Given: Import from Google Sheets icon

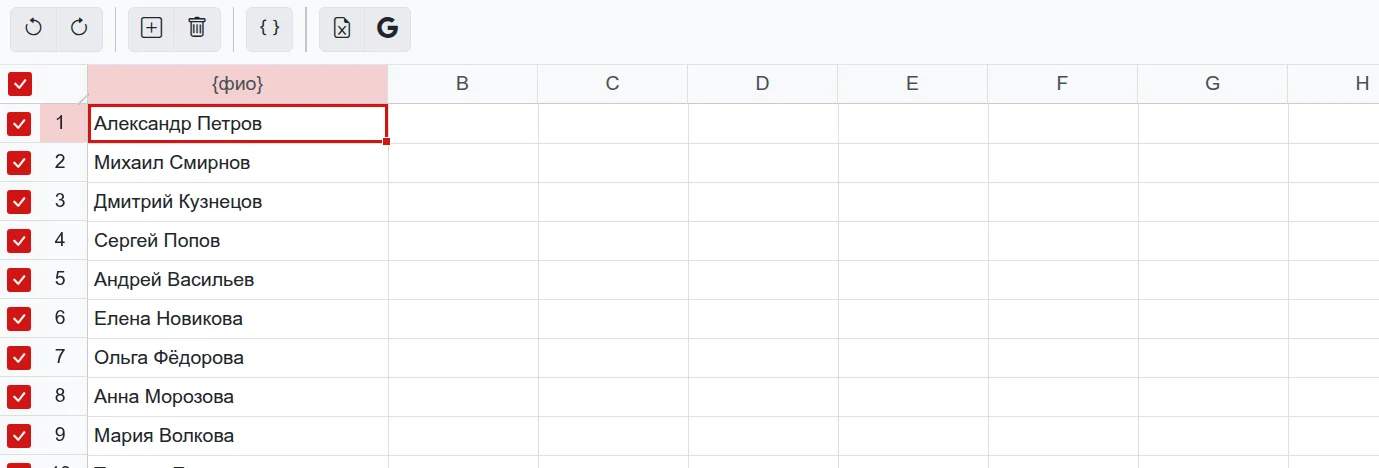Looking at the screenshot, I should point(387,28).
